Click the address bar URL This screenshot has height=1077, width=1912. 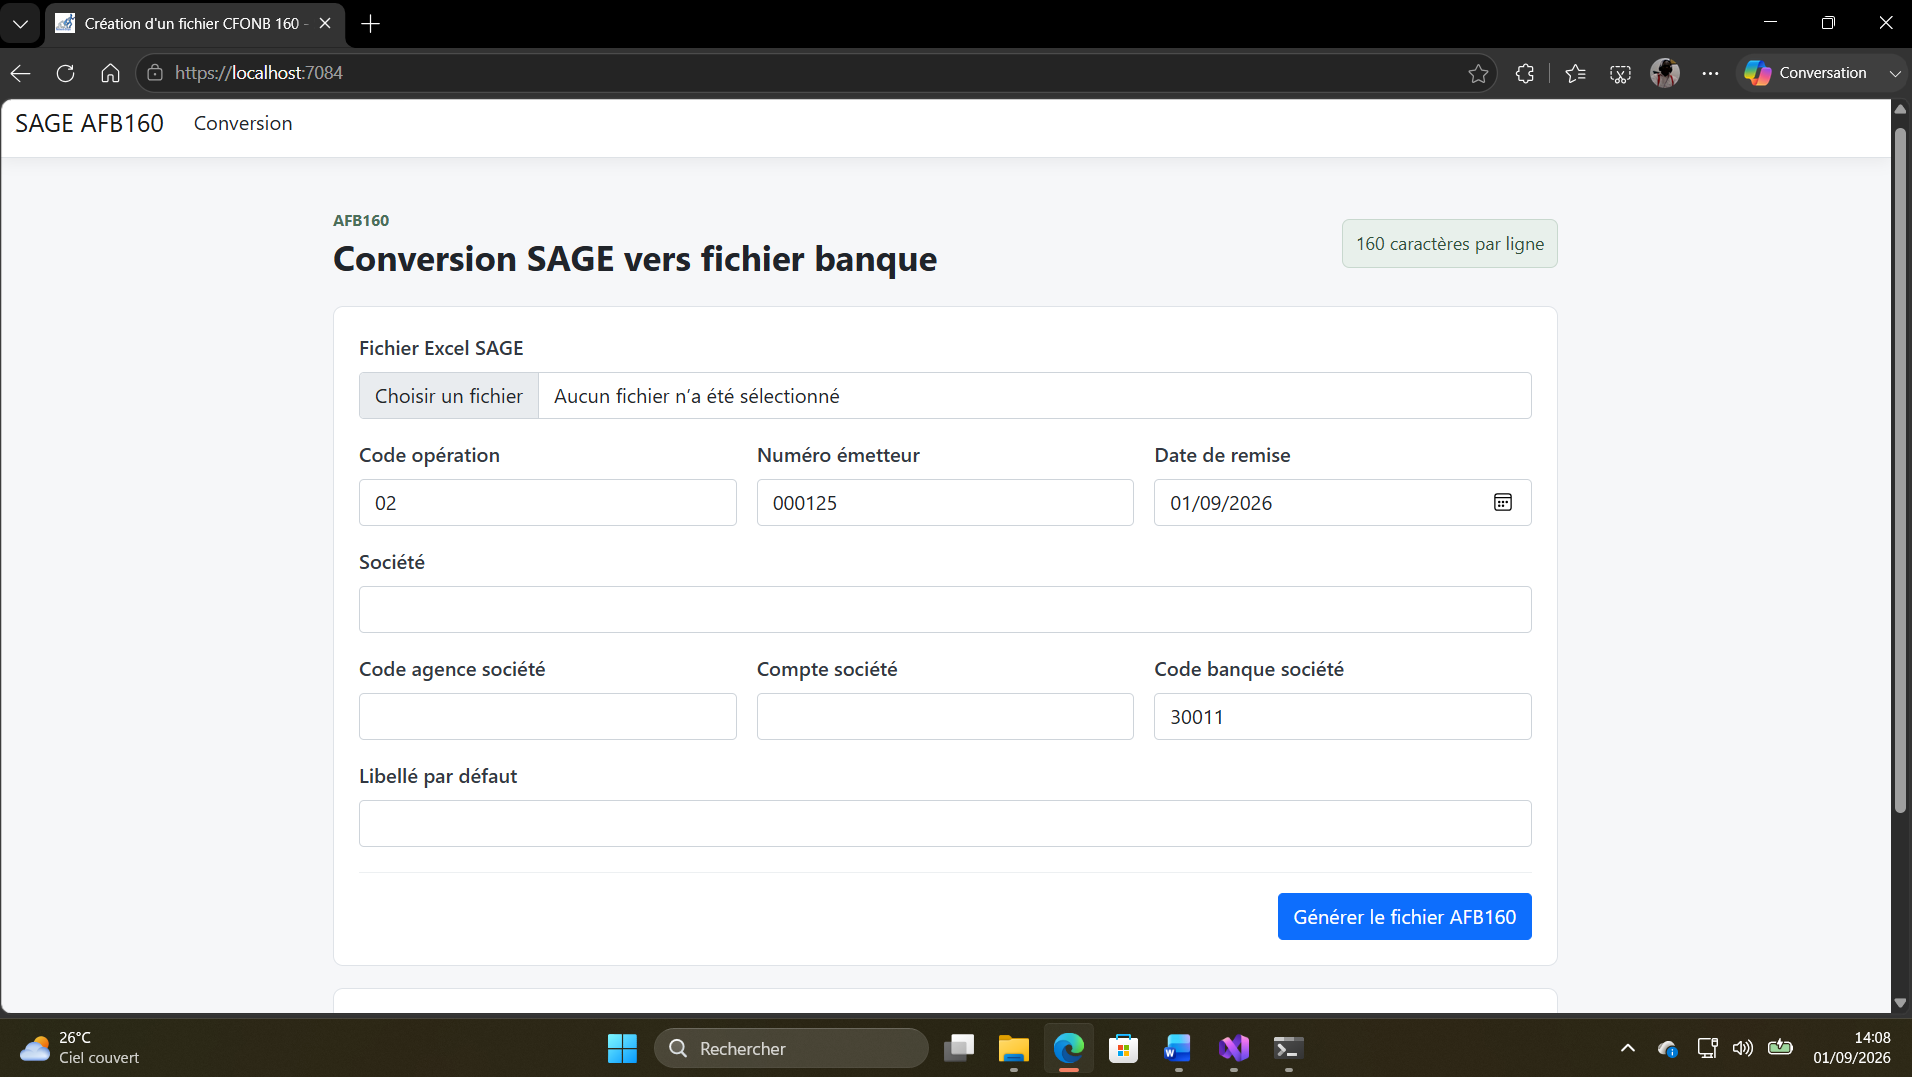[258, 73]
